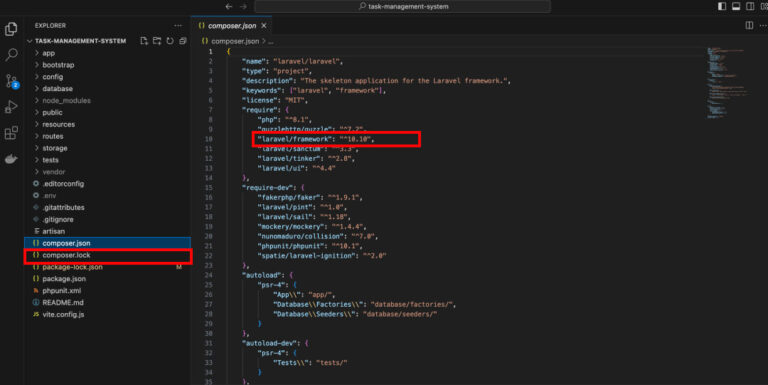The width and height of the screenshot is (768, 385).
Task: Collapse all folders in Explorer
Action: coord(183,41)
